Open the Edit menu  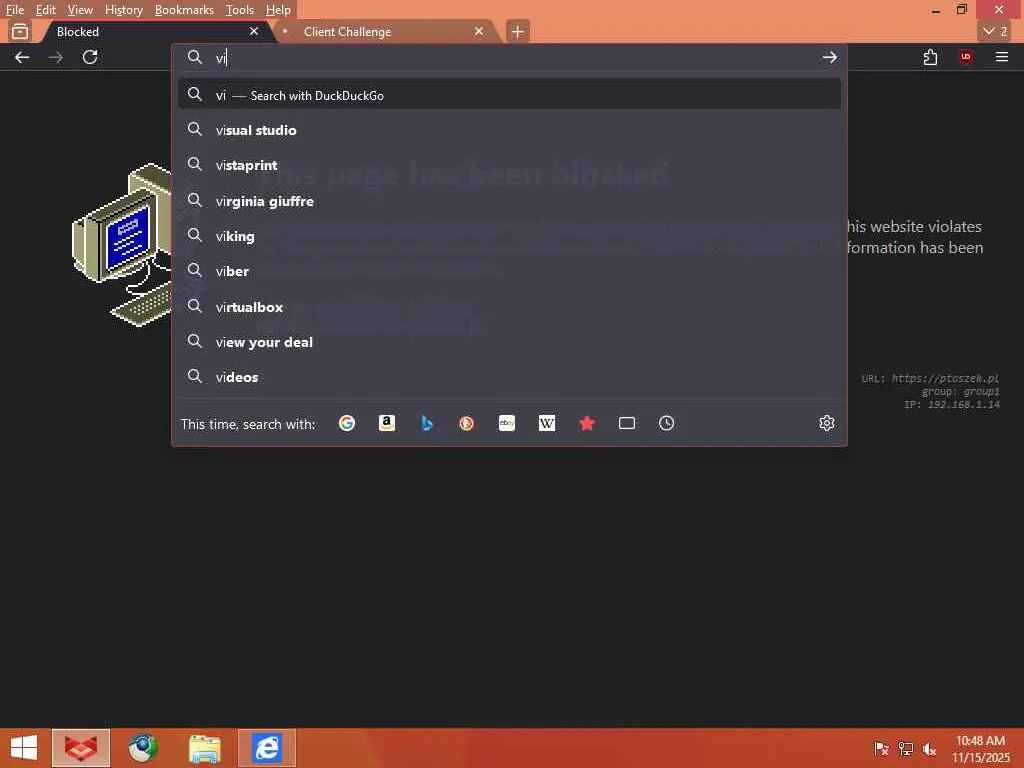(x=45, y=10)
